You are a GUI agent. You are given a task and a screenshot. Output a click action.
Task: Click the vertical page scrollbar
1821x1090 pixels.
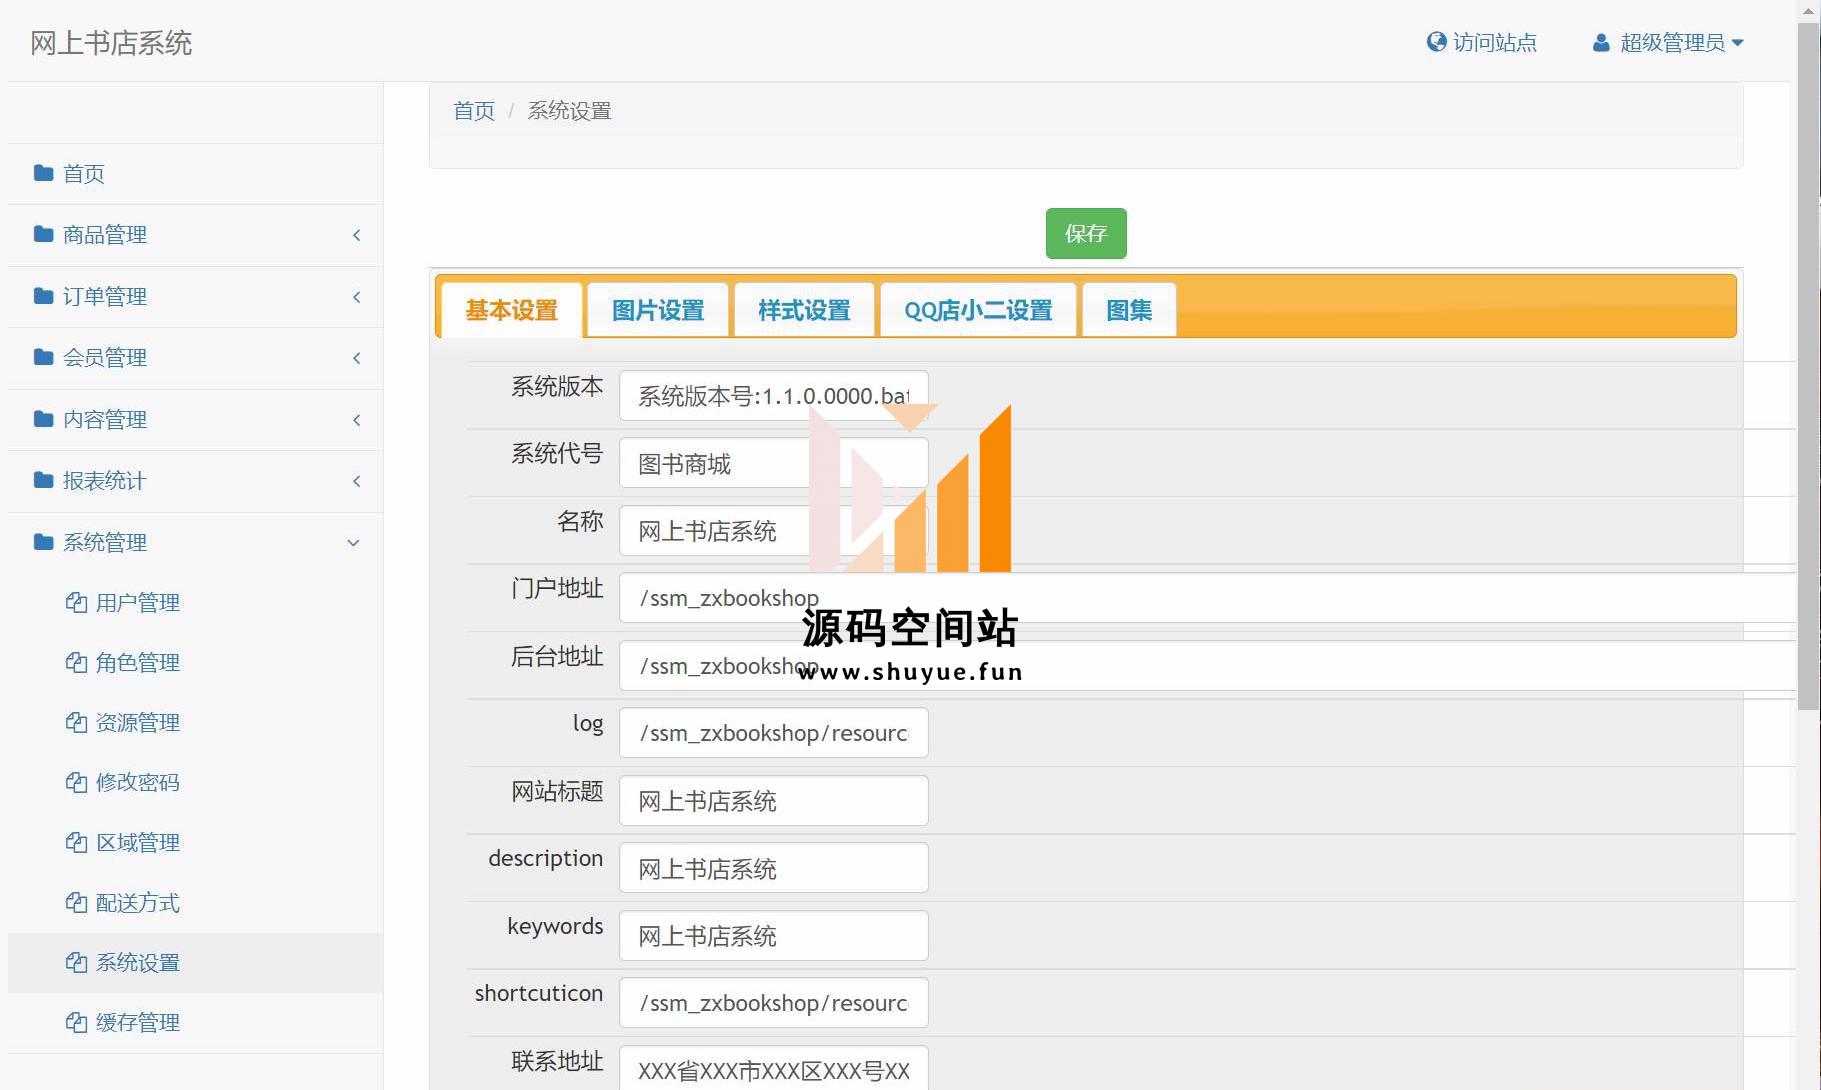[x=1808, y=400]
